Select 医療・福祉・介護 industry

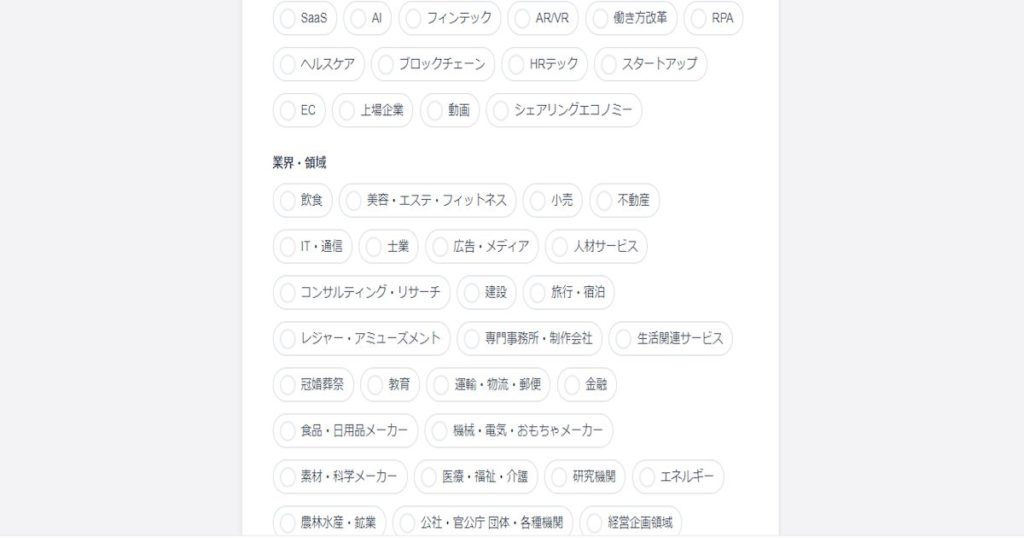[x=476, y=476]
